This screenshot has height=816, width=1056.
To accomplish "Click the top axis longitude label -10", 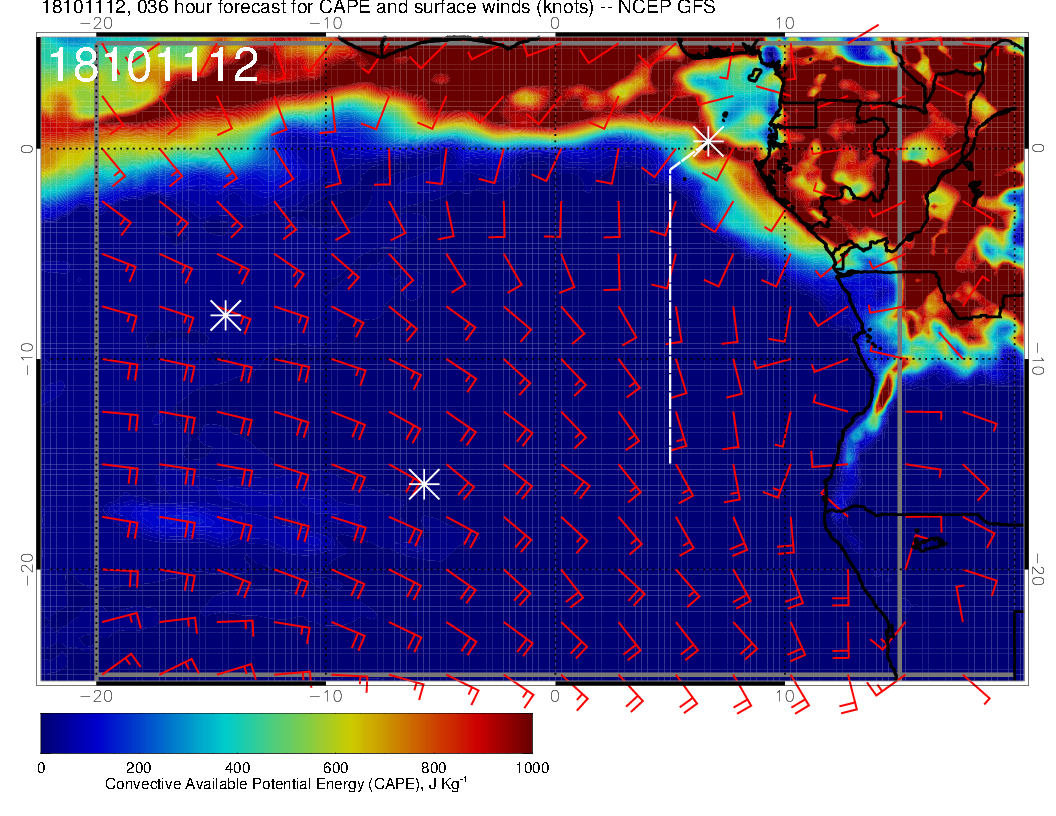I will click(326, 24).
